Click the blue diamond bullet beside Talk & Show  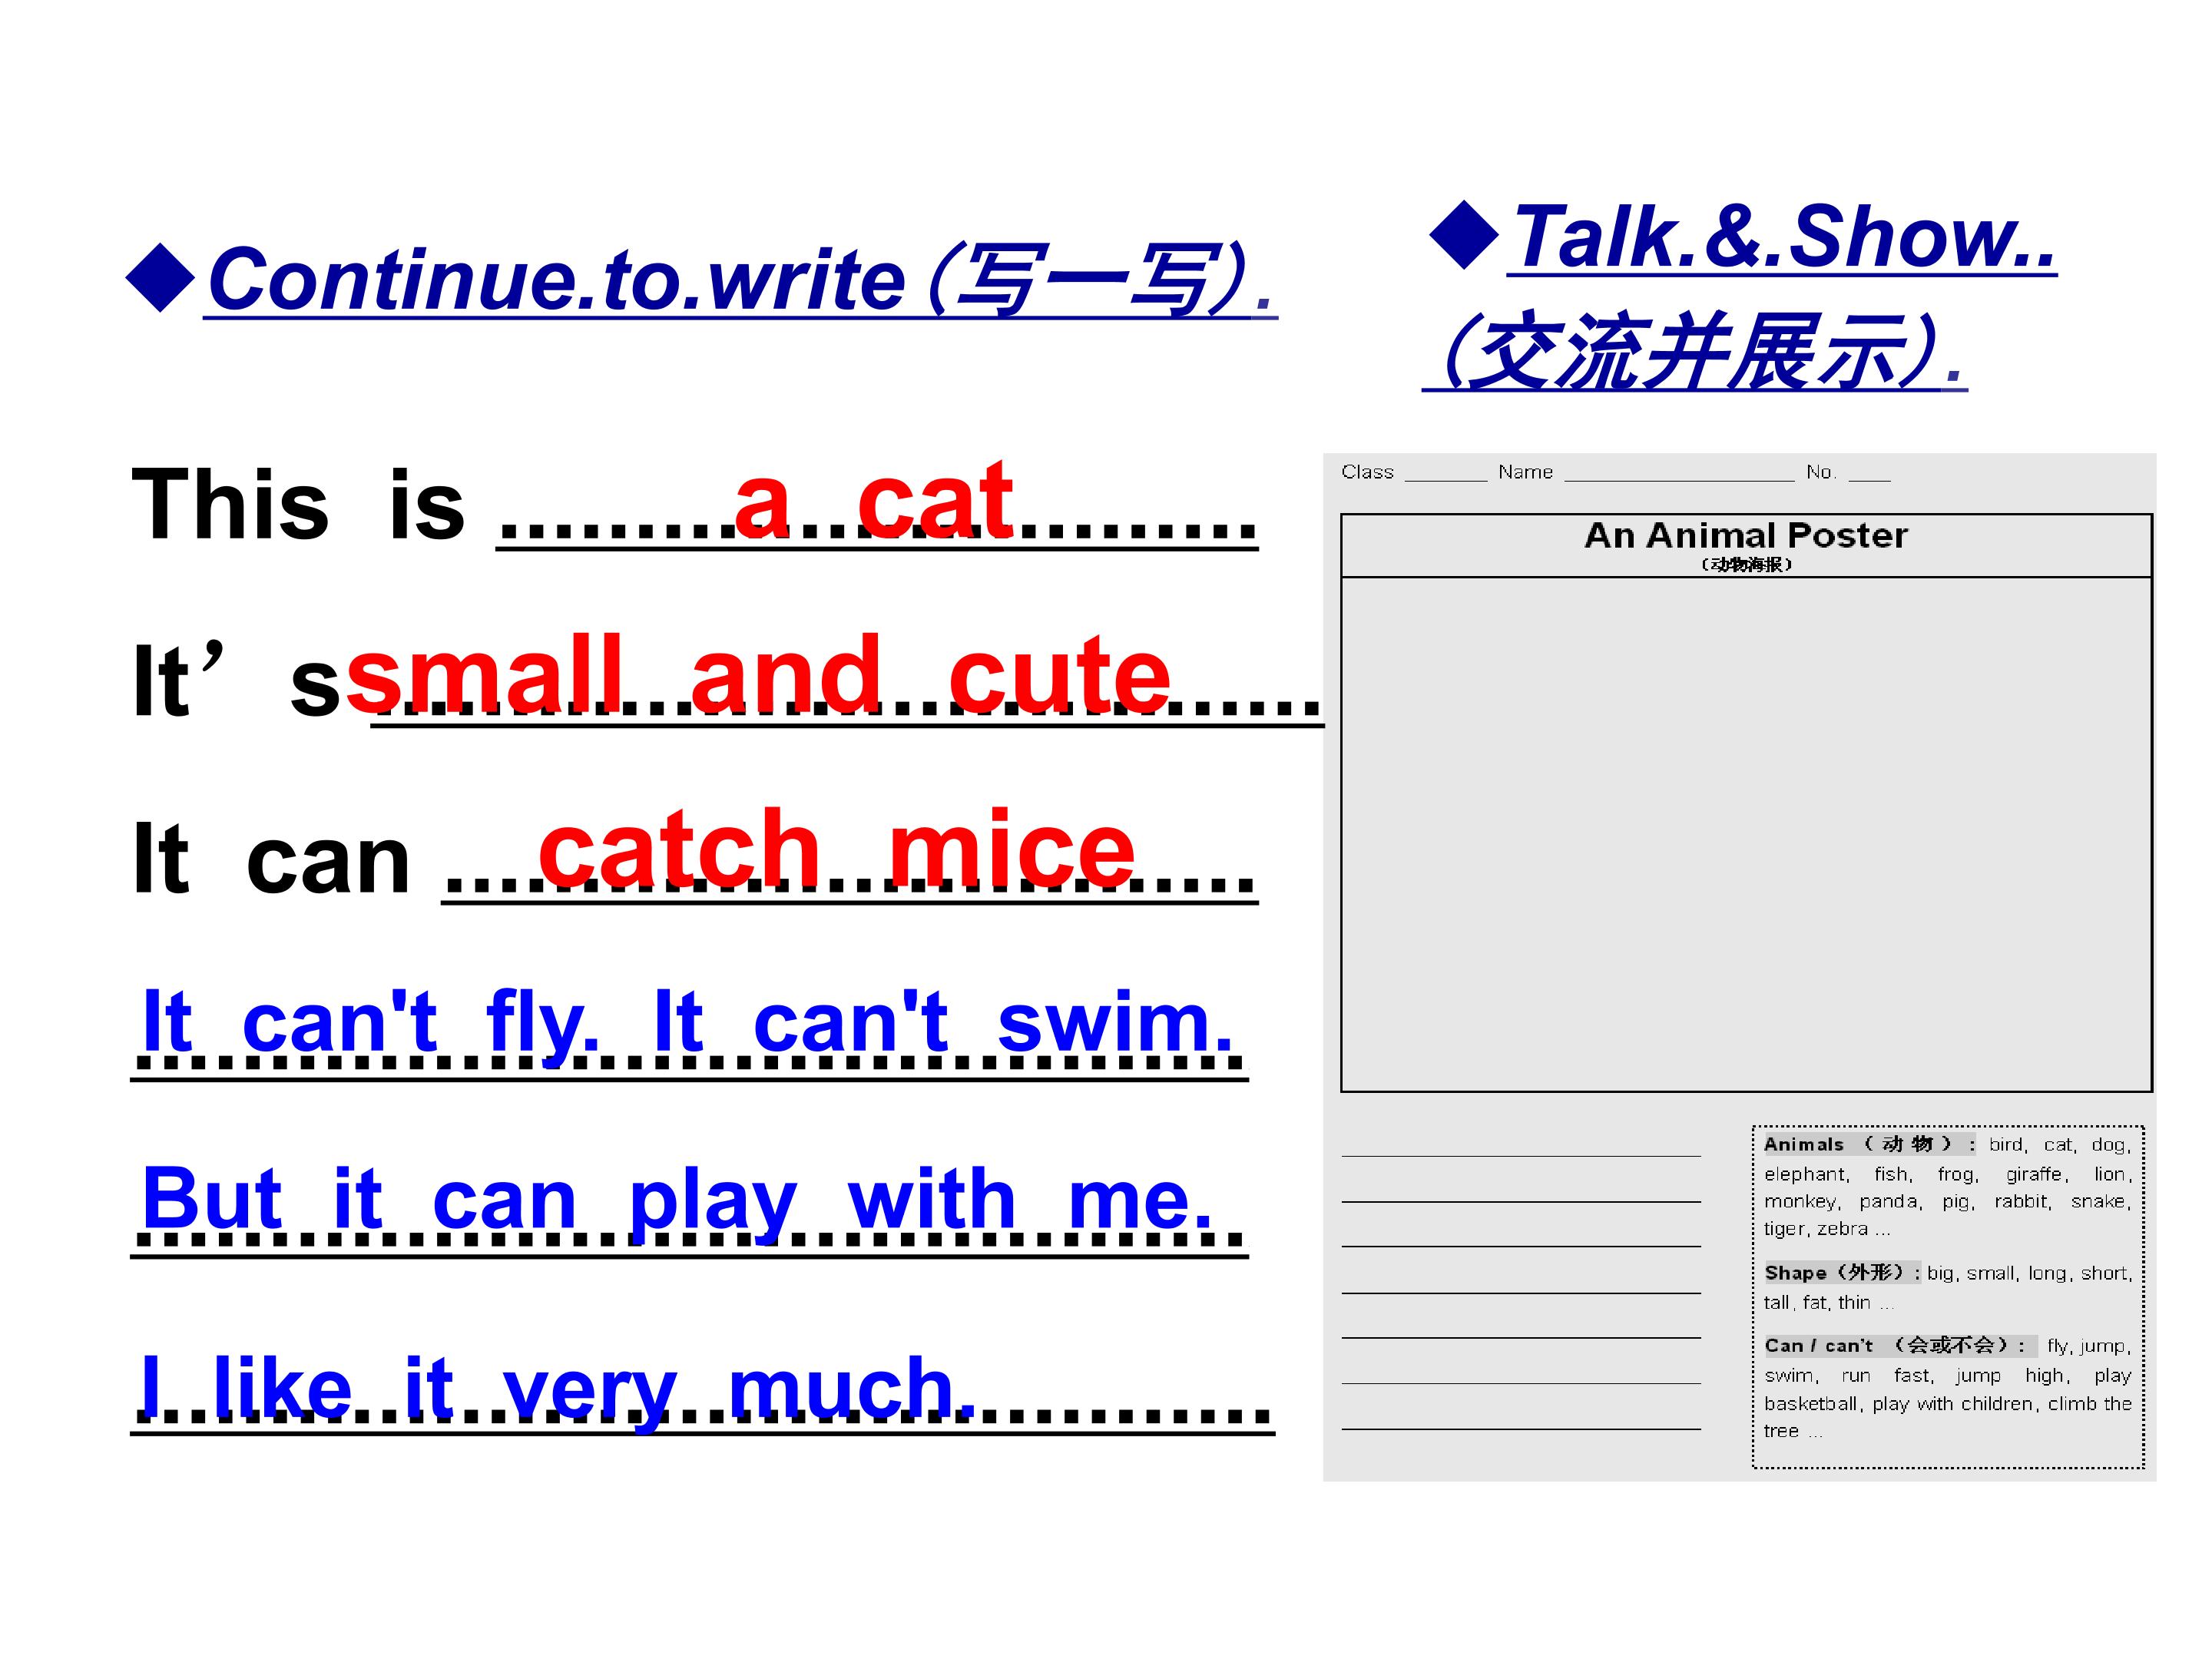(1464, 235)
